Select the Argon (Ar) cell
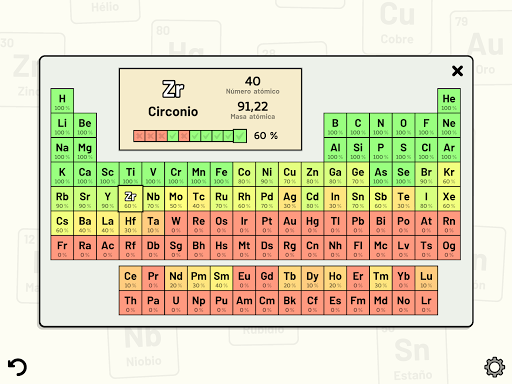Image resolution: width=512 pixels, height=384 pixels. click(x=449, y=150)
